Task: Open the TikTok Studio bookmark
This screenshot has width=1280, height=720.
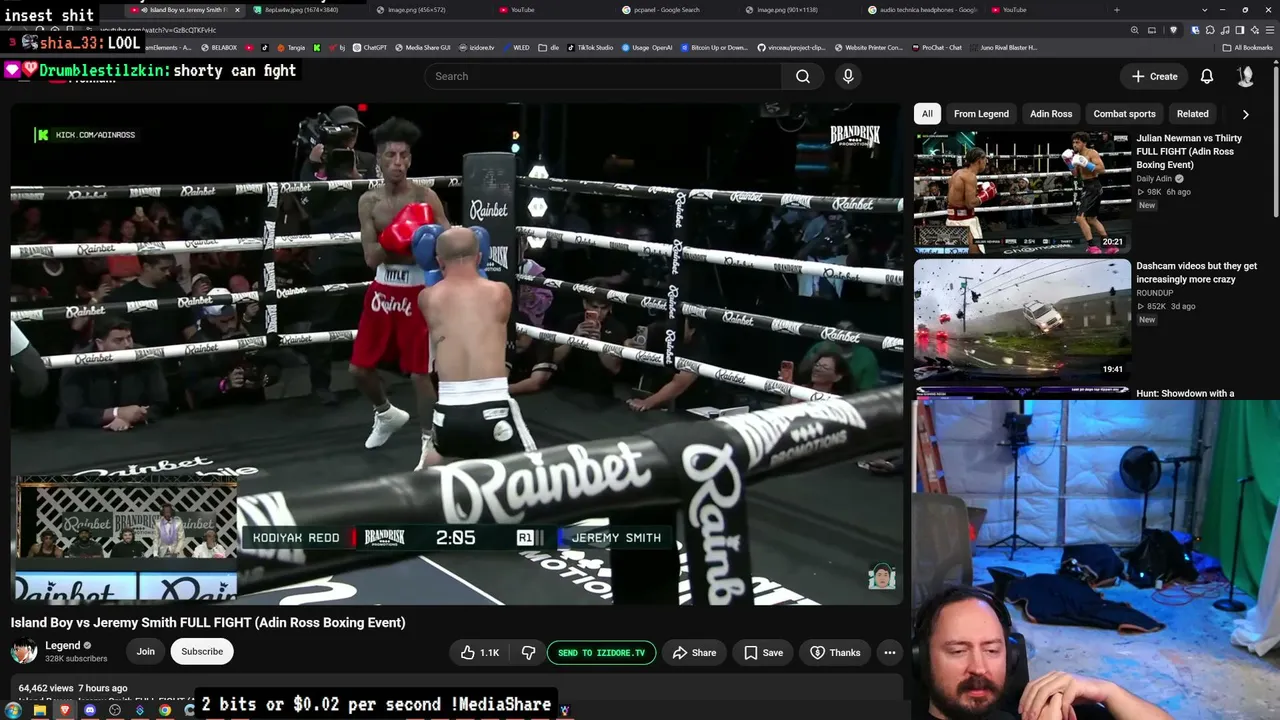Action: (x=589, y=47)
